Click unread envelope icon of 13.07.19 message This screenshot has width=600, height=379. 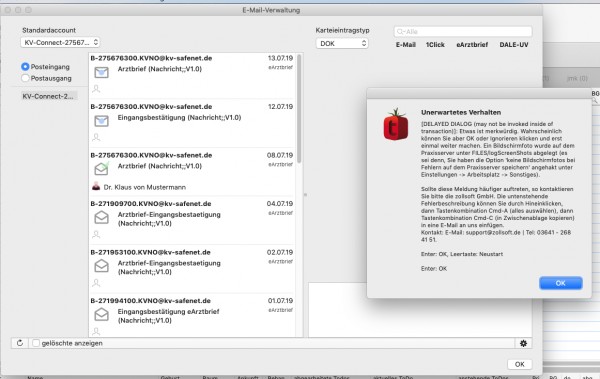[x=101, y=72]
